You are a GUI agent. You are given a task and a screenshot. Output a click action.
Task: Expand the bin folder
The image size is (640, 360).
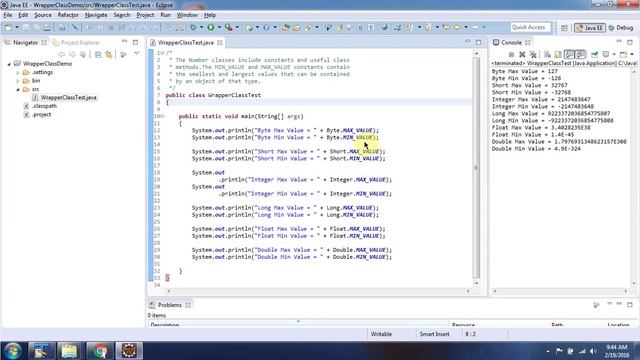pos(18,81)
